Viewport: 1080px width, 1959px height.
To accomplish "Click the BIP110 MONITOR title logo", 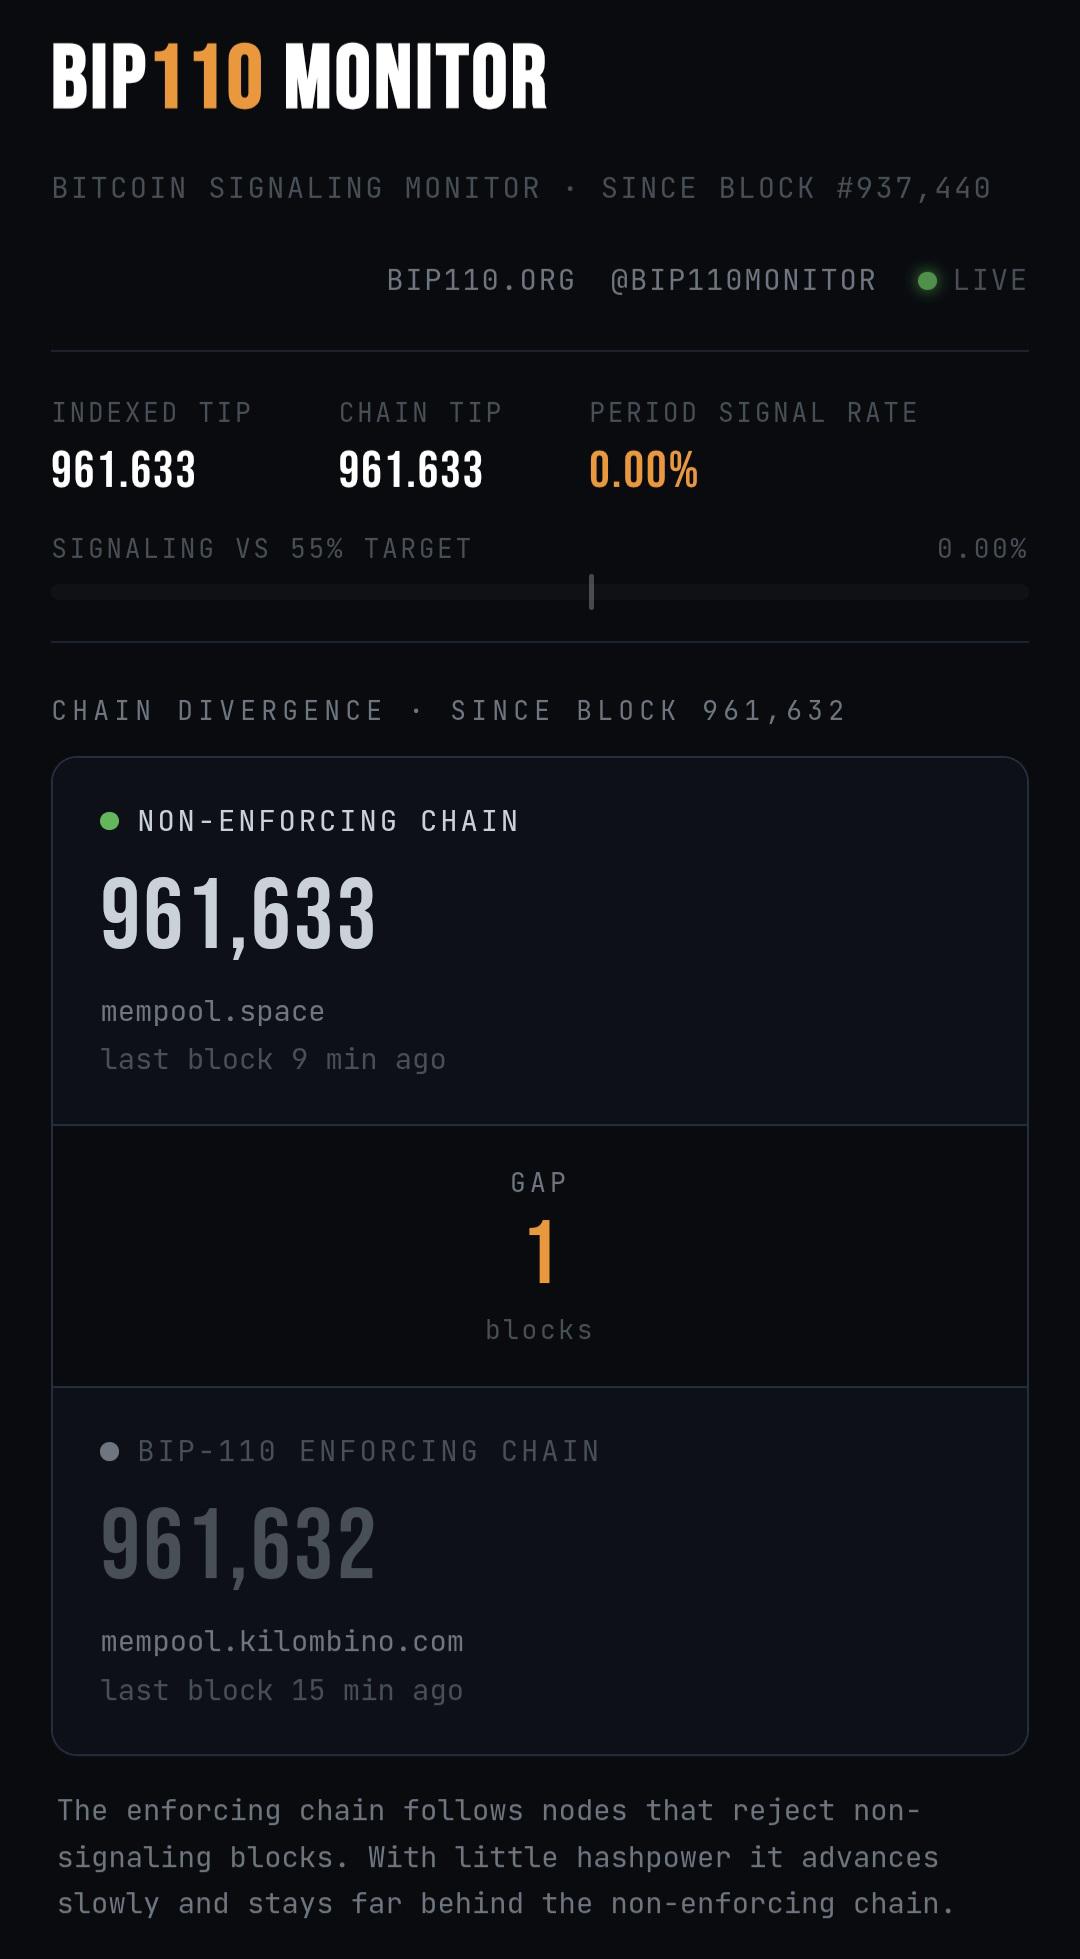I will [x=299, y=76].
